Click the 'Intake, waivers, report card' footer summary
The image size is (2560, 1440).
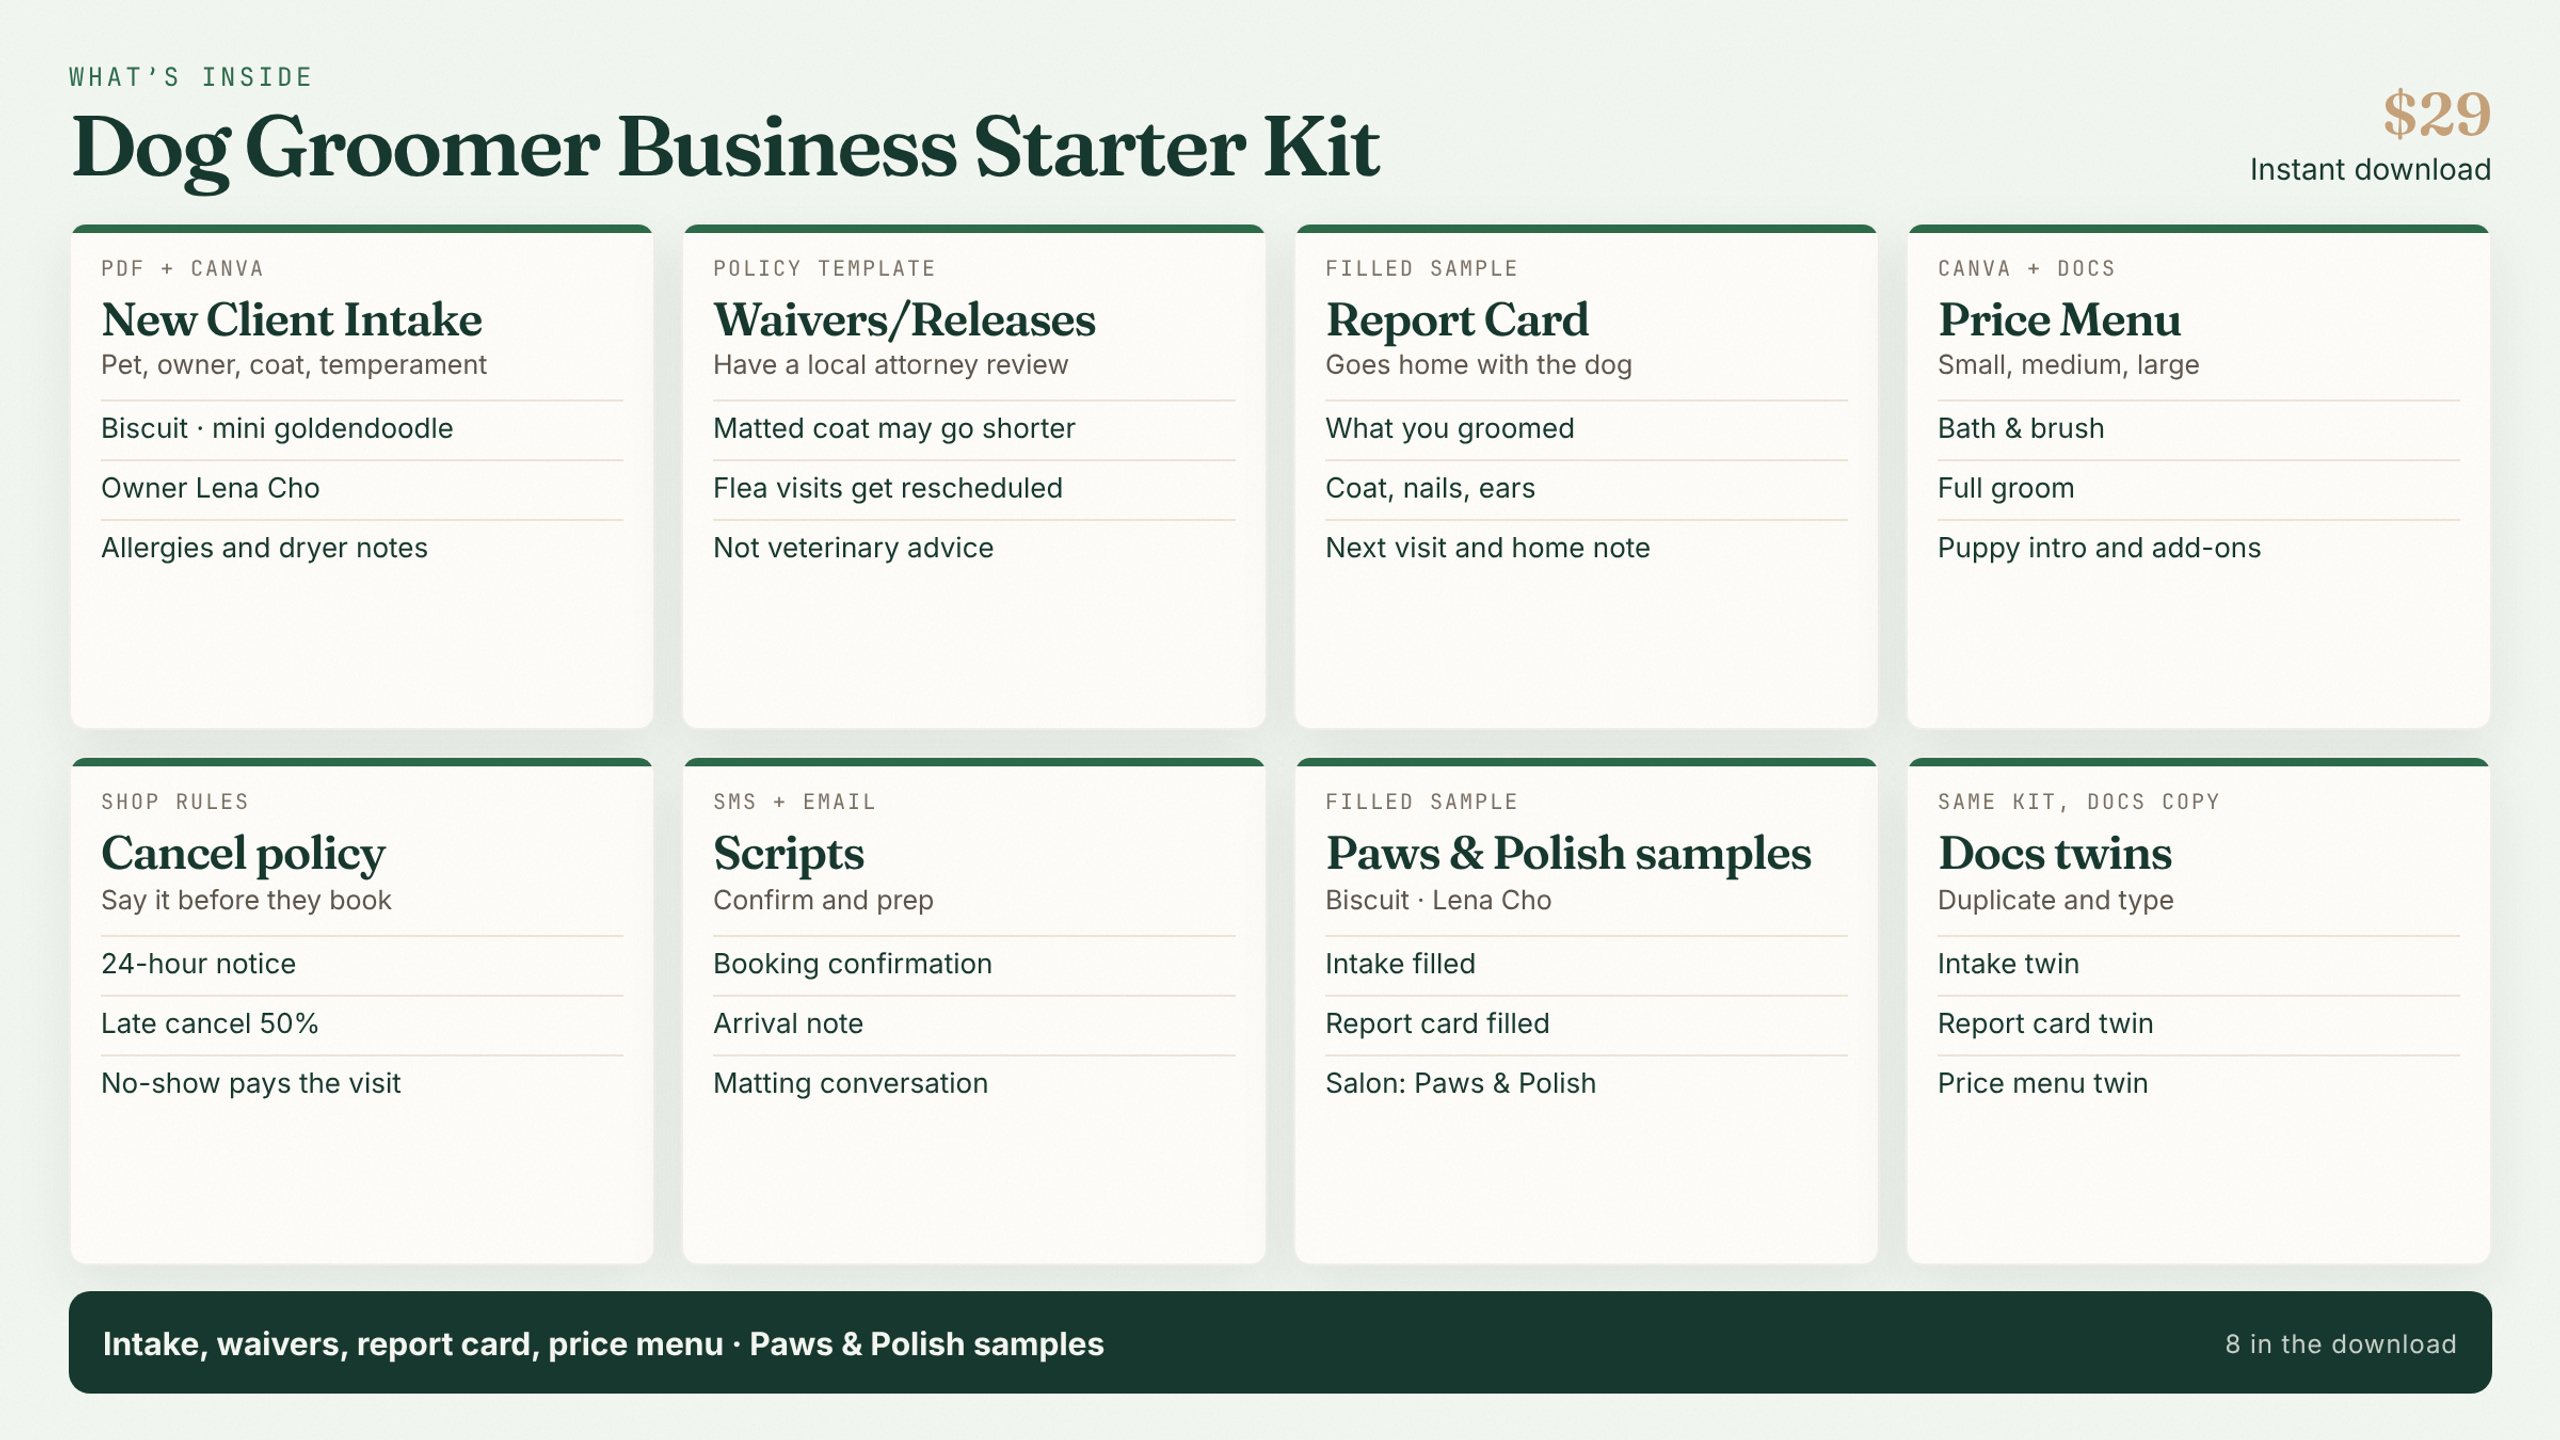tap(603, 1345)
